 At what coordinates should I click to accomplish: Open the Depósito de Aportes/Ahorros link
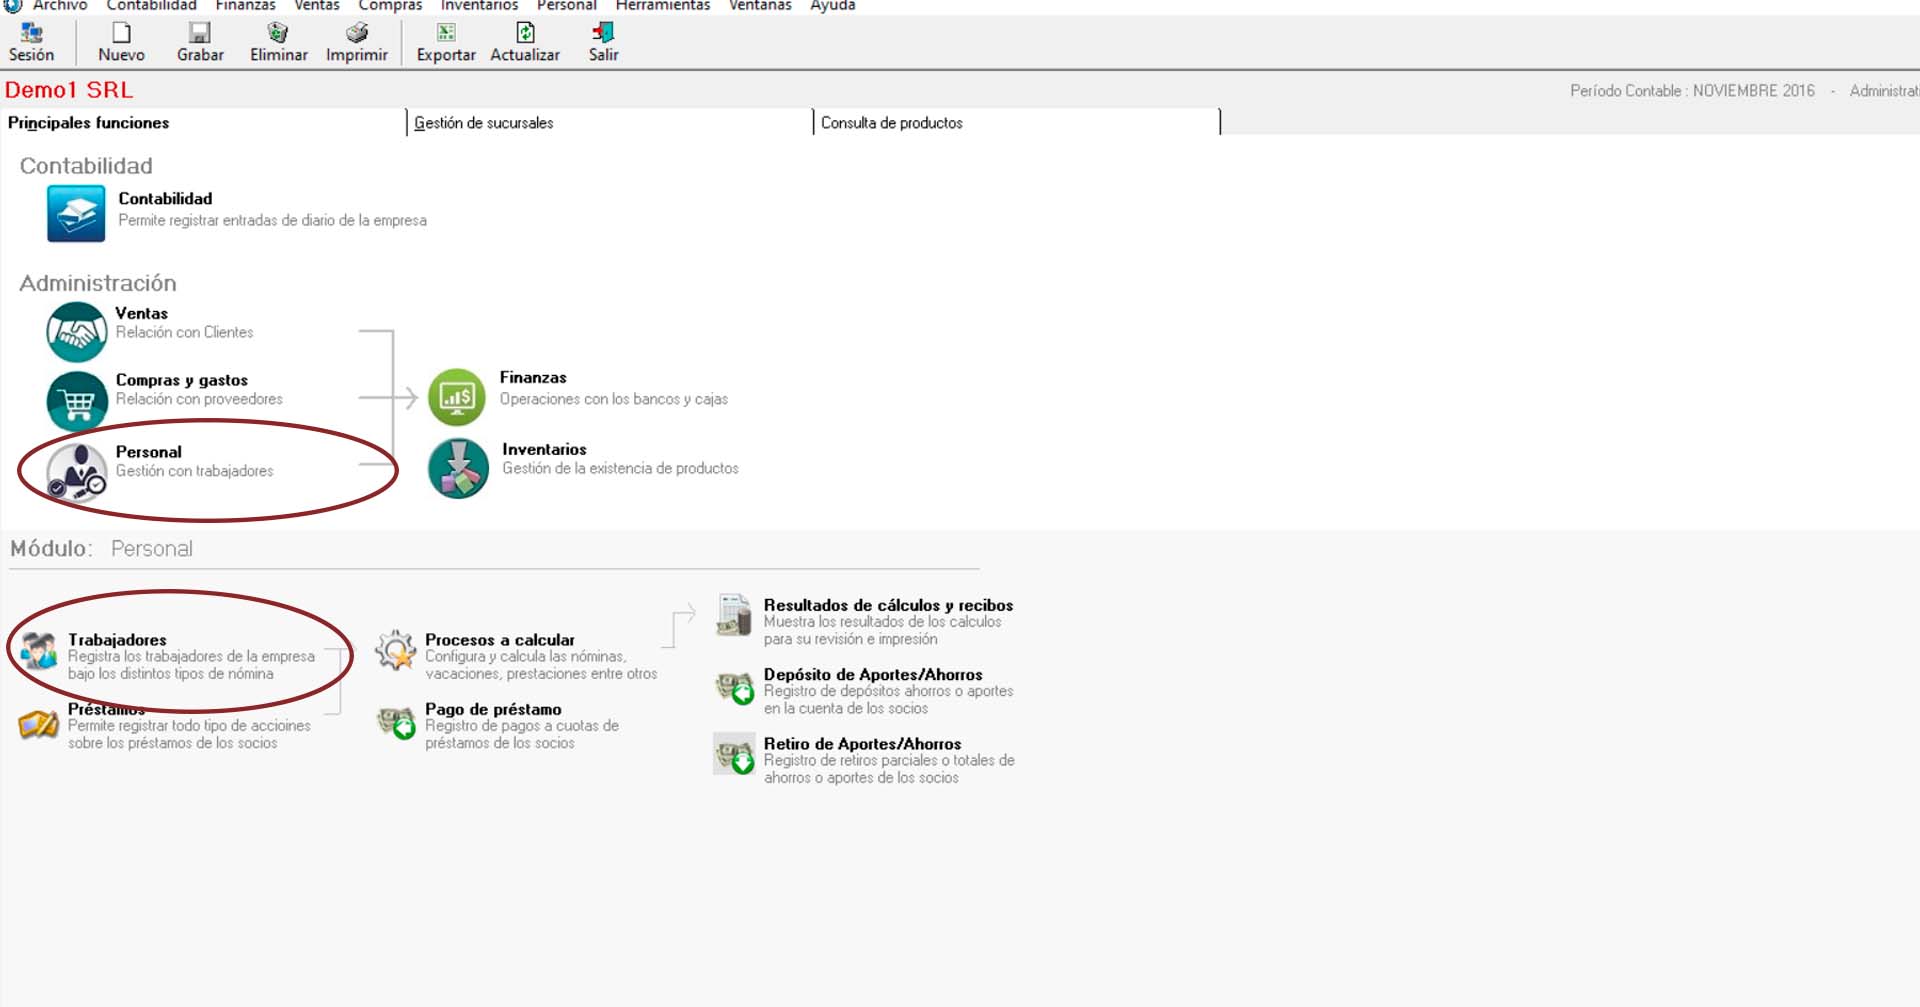[872, 675]
